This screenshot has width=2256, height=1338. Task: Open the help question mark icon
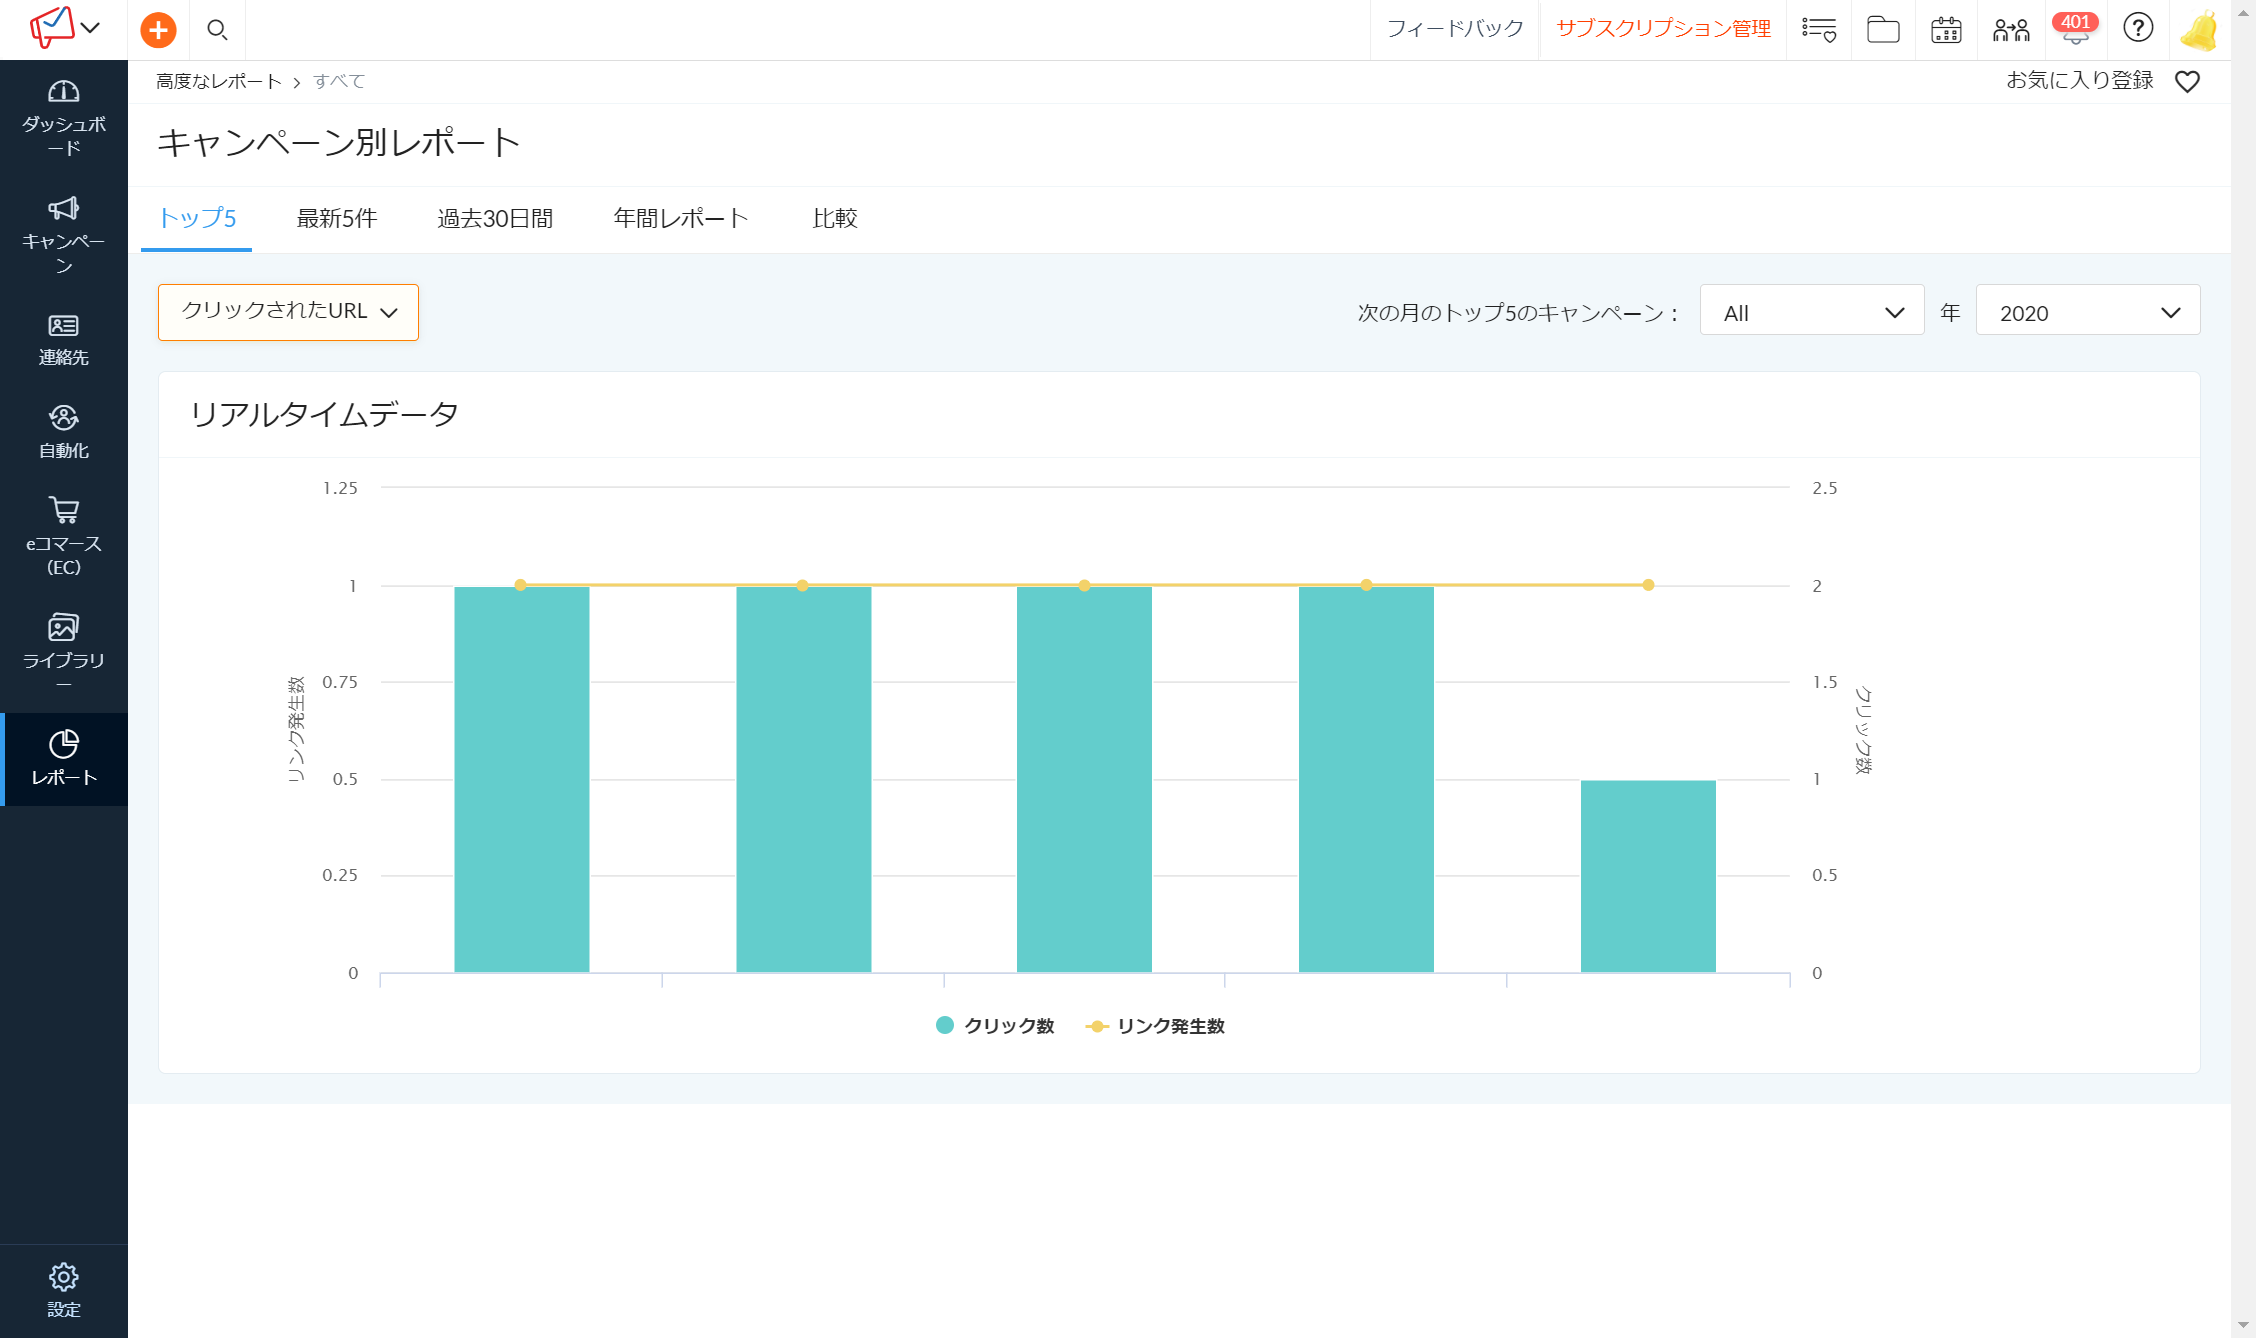[x=2137, y=28]
